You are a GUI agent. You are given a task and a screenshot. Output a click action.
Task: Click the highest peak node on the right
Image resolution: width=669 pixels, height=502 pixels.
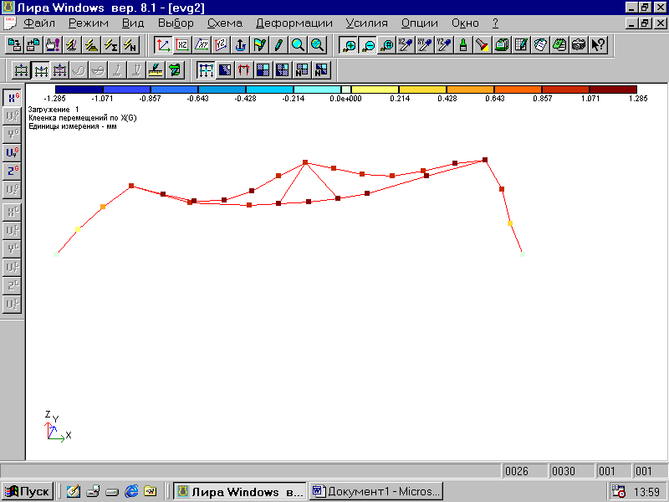[x=485, y=160]
